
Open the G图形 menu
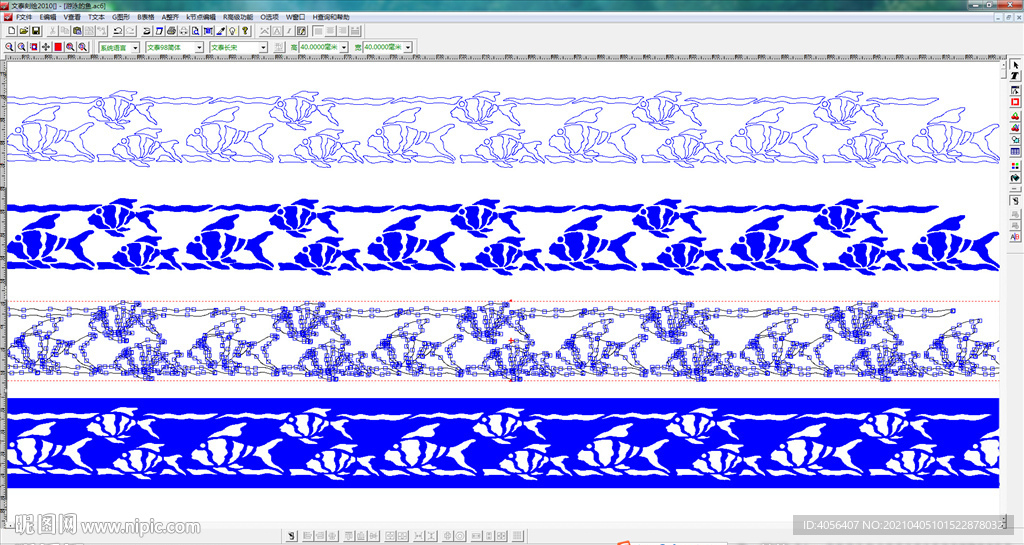[x=120, y=17]
